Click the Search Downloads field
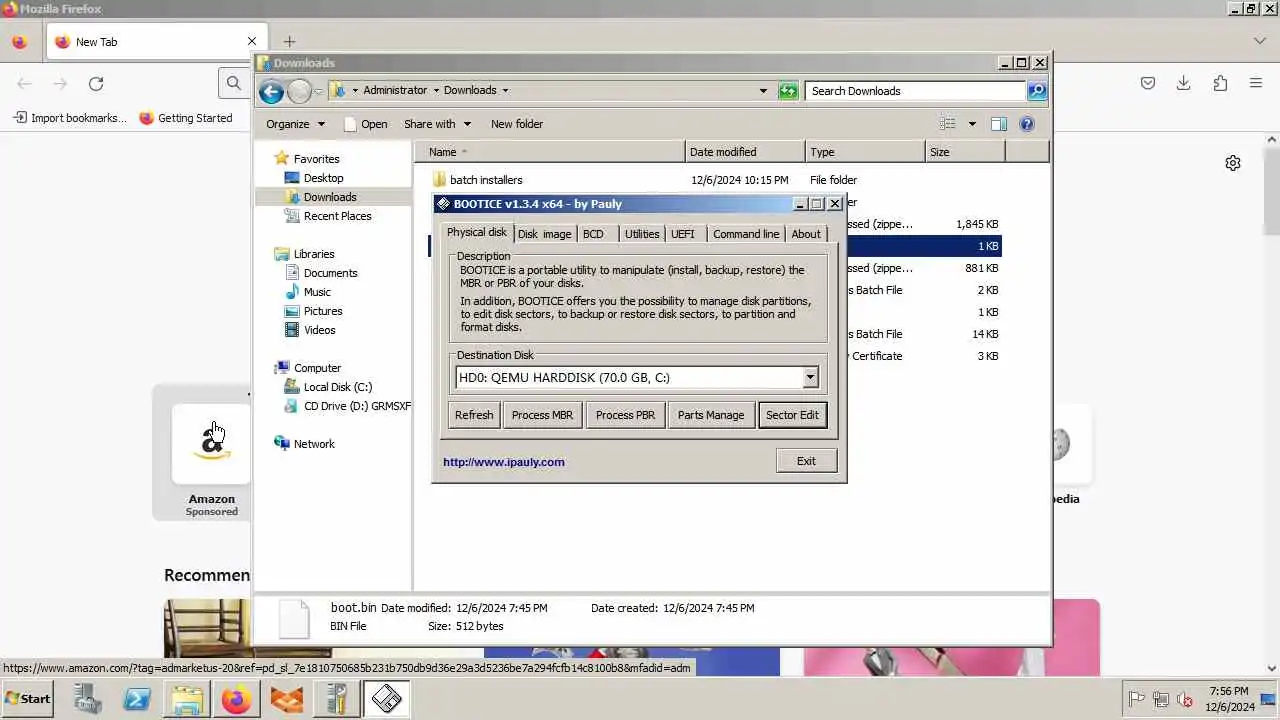The width and height of the screenshot is (1280, 720). [915, 91]
